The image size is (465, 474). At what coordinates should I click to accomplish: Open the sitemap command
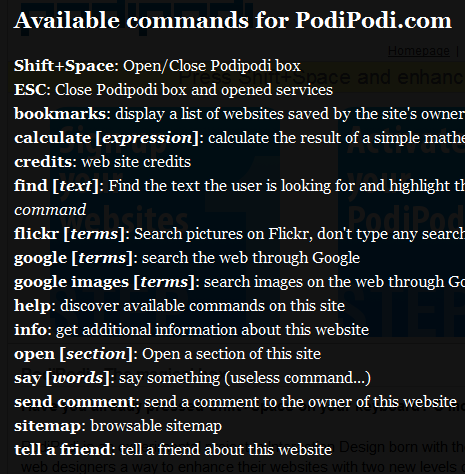pos(48,426)
